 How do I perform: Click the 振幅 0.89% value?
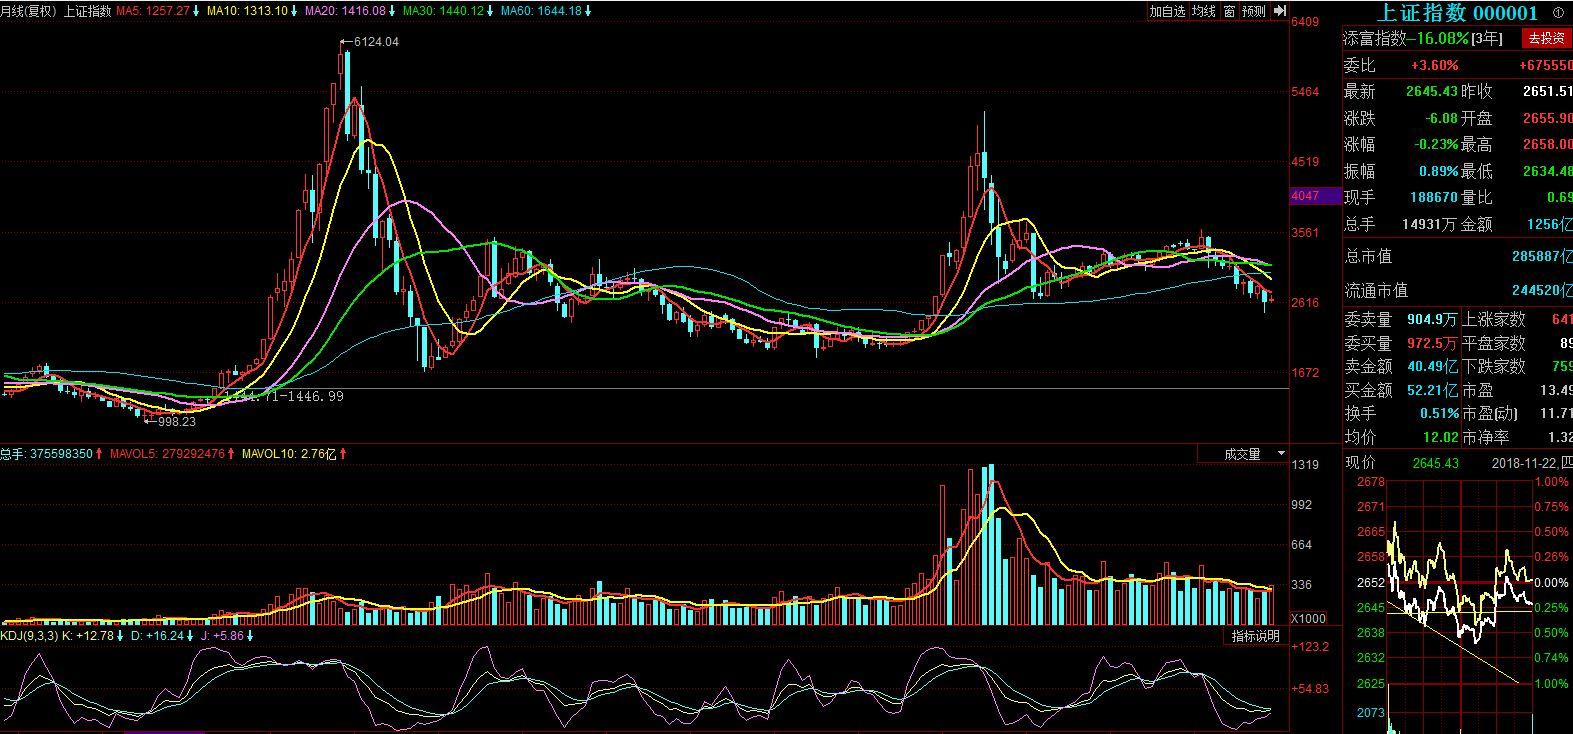1439,171
